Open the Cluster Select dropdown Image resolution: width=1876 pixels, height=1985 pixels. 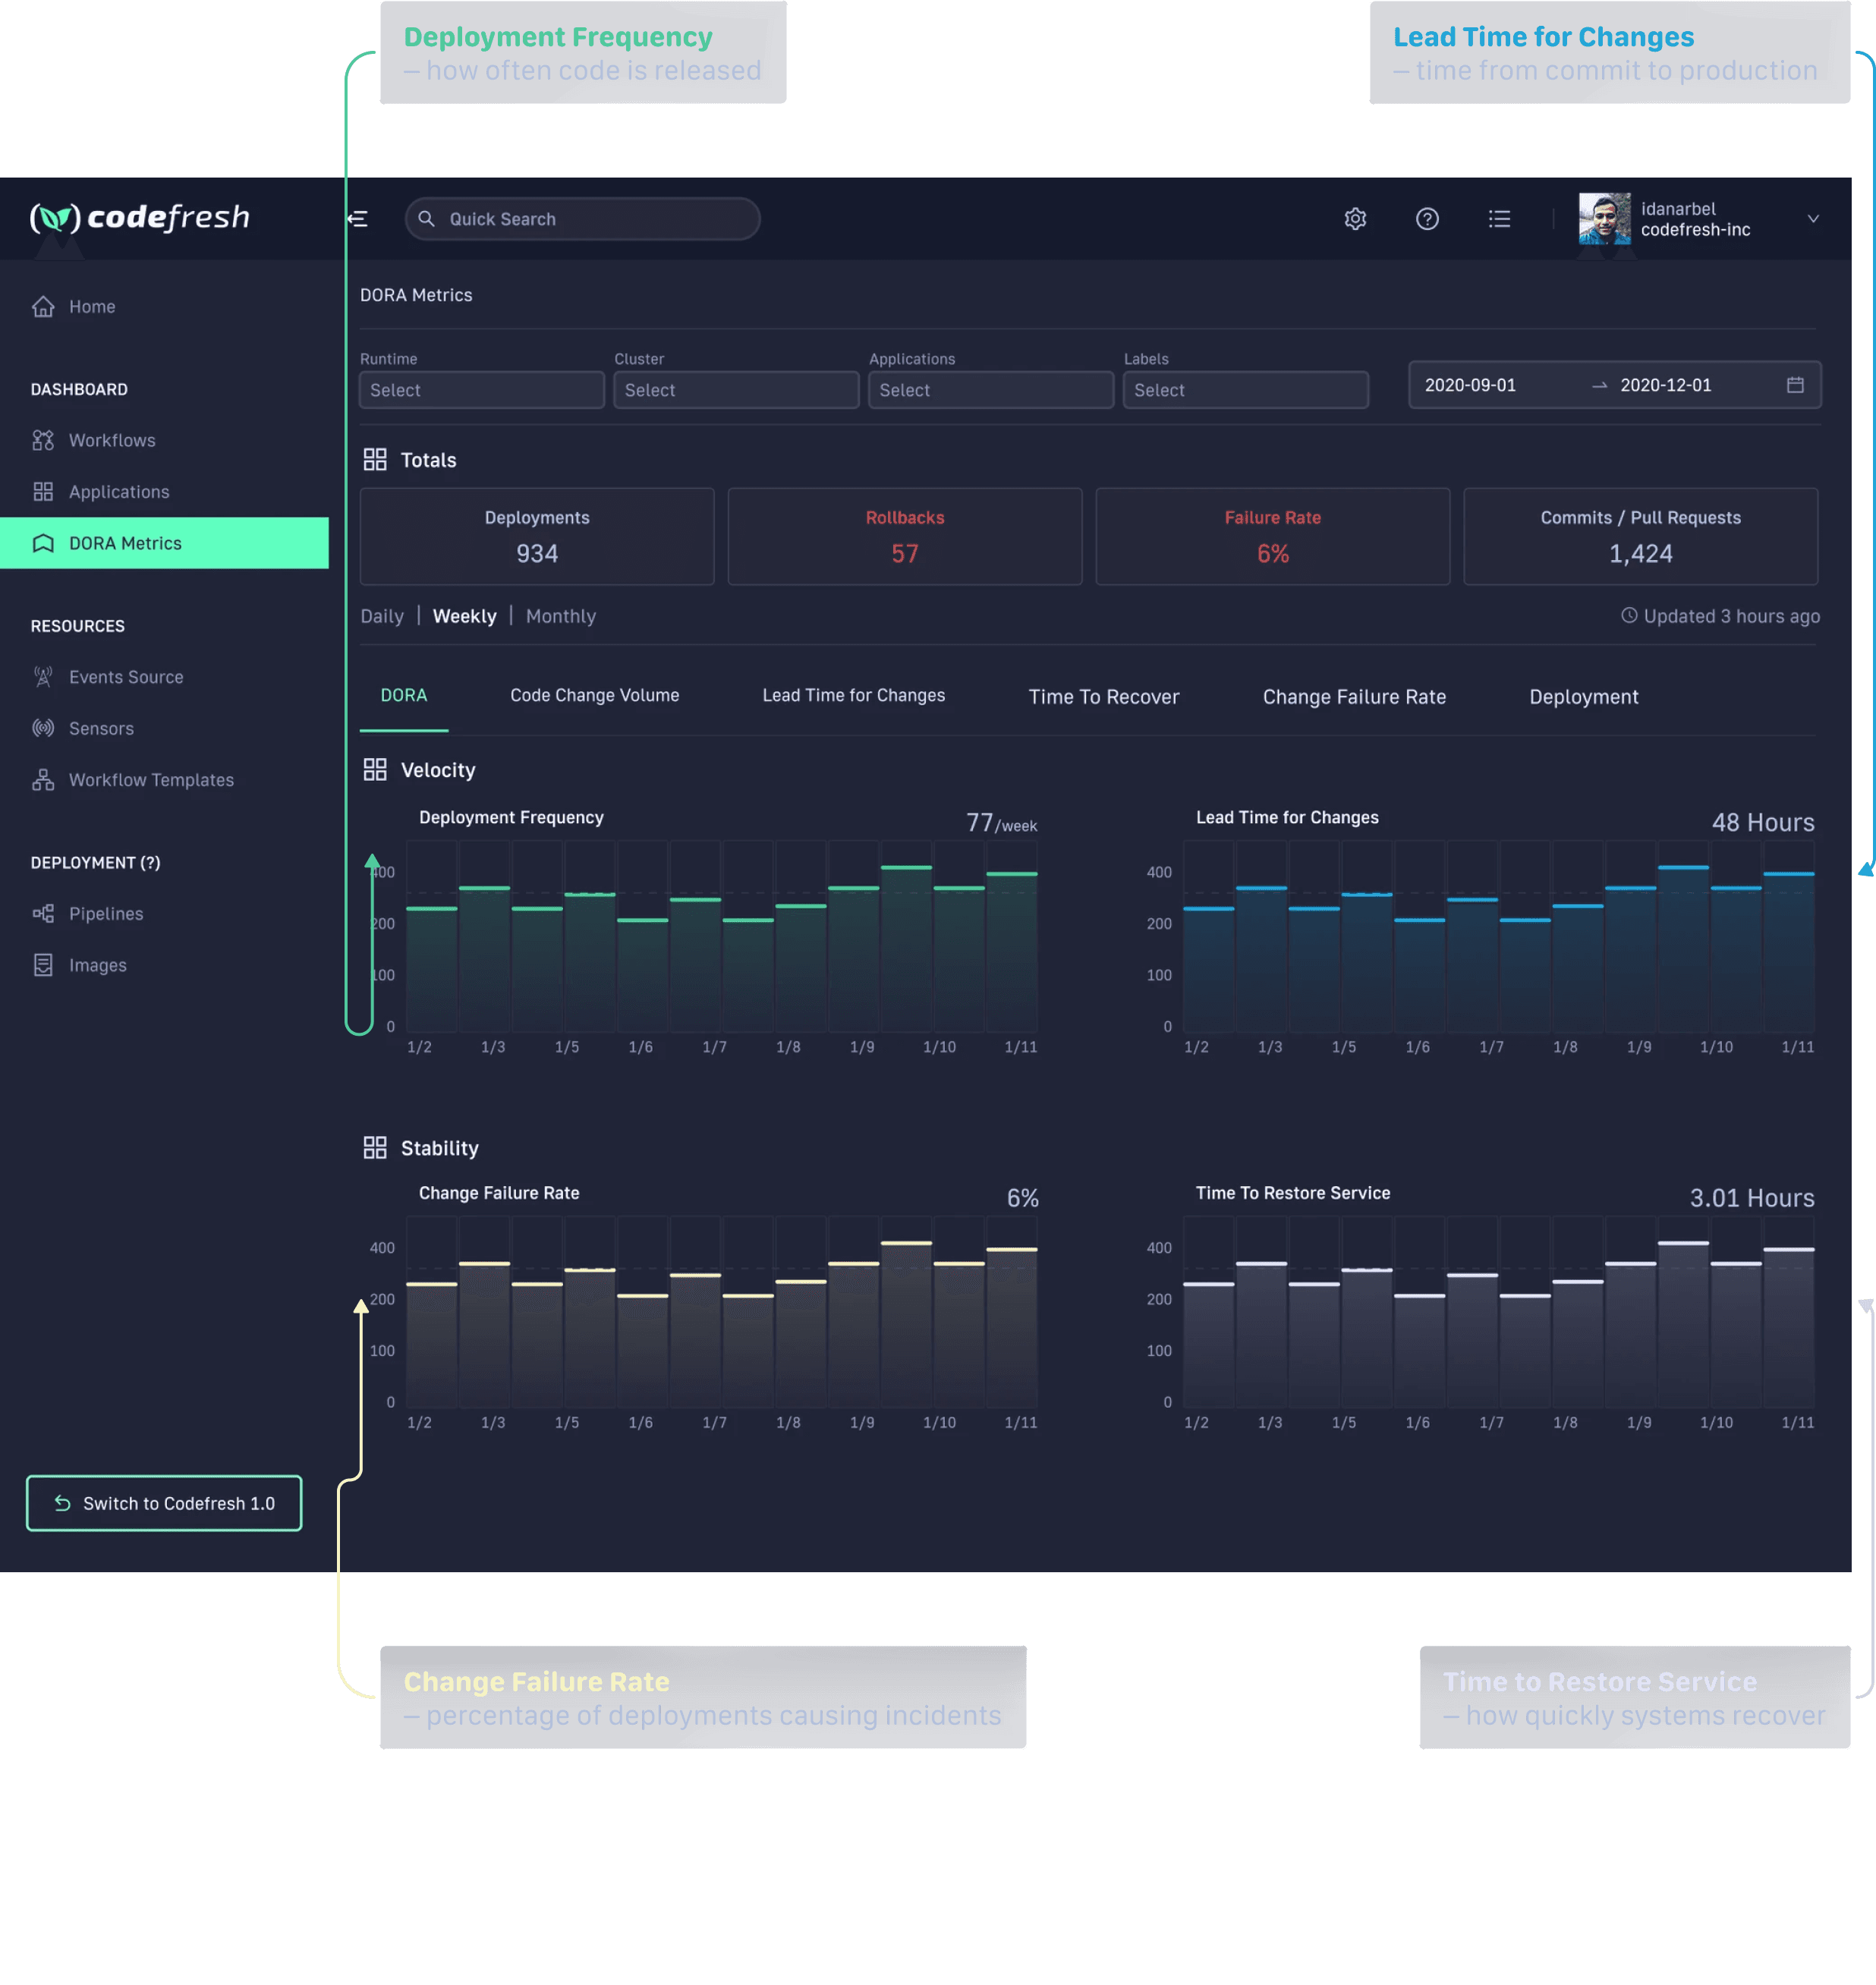click(735, 390)
